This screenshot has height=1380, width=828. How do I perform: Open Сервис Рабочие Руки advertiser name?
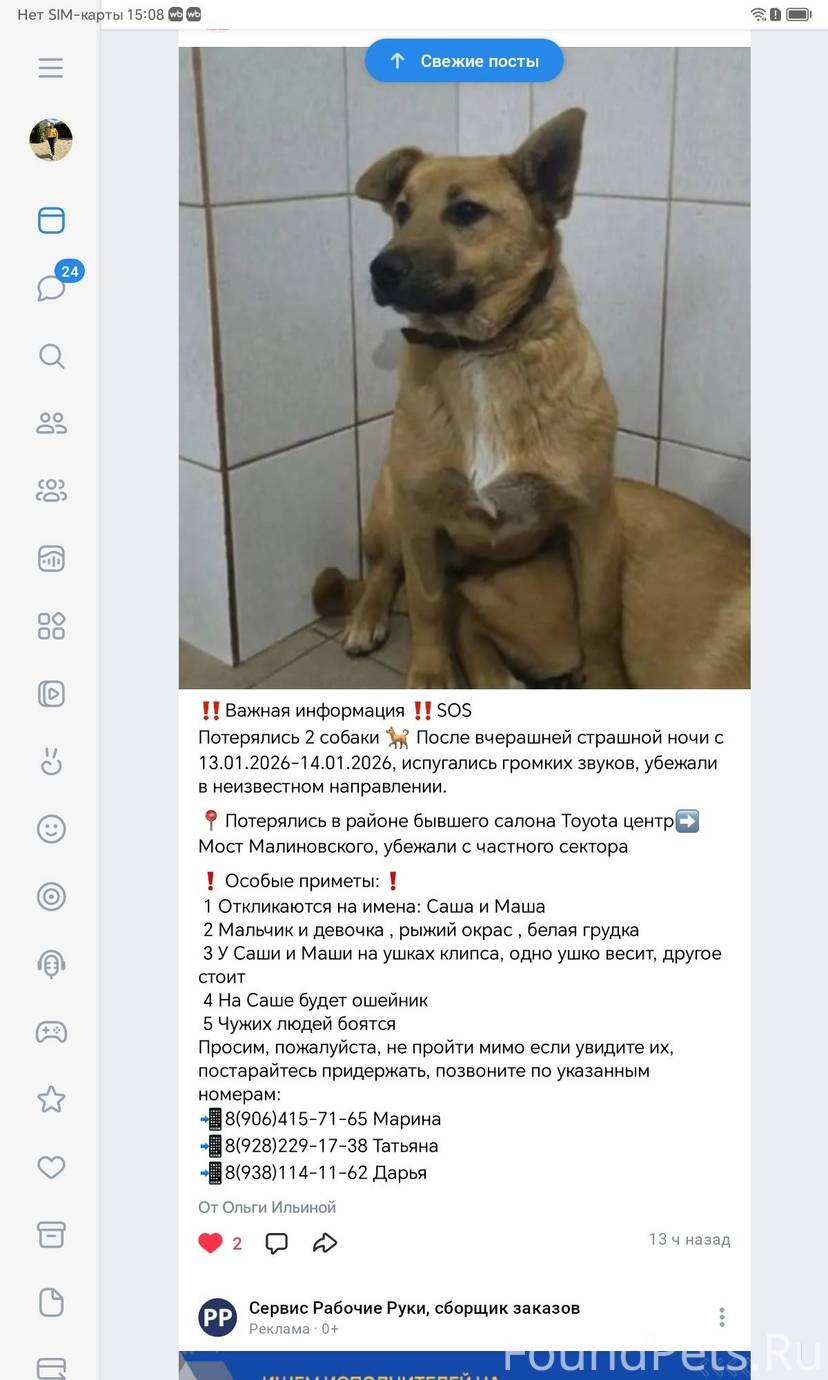coord(414,1307)
